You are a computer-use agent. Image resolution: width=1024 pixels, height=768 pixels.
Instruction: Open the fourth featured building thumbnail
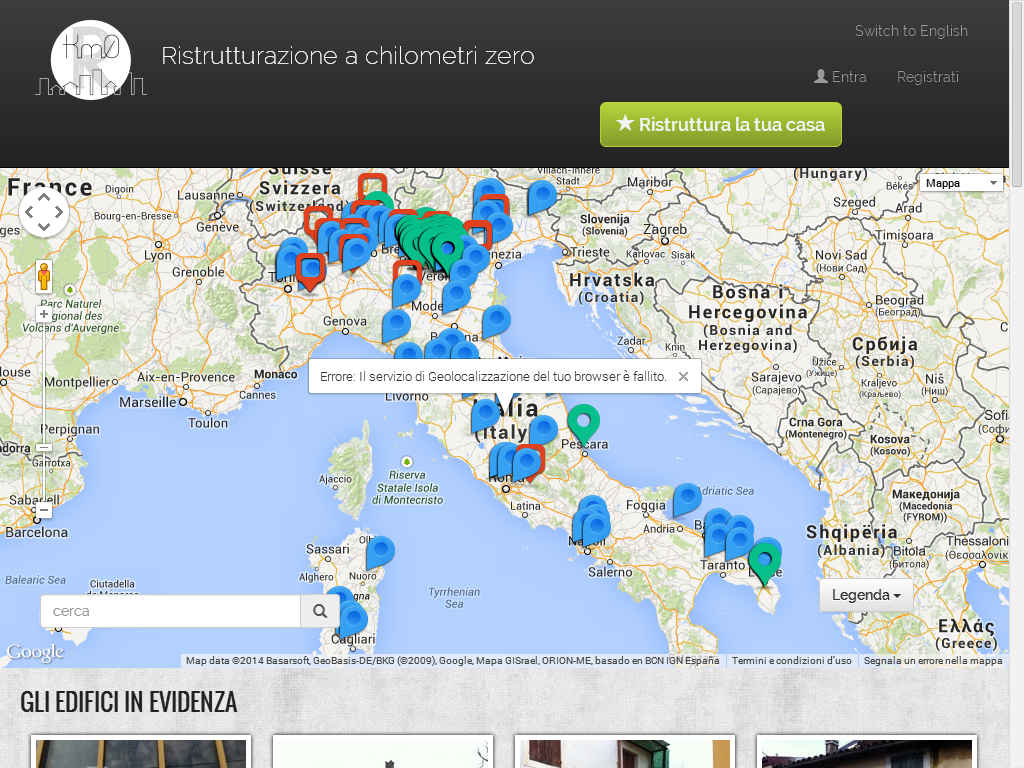pos(867,754)
